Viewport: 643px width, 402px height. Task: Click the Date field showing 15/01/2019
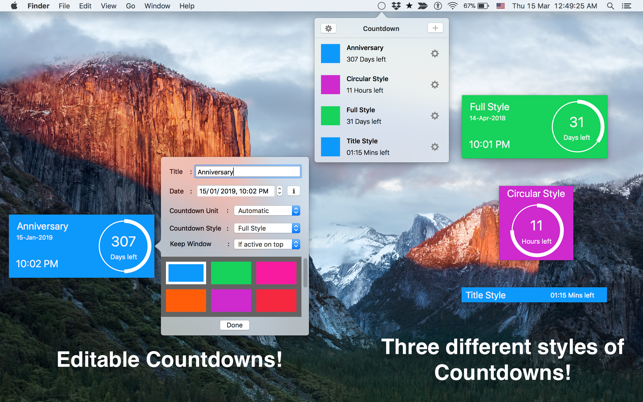(237, 191)
